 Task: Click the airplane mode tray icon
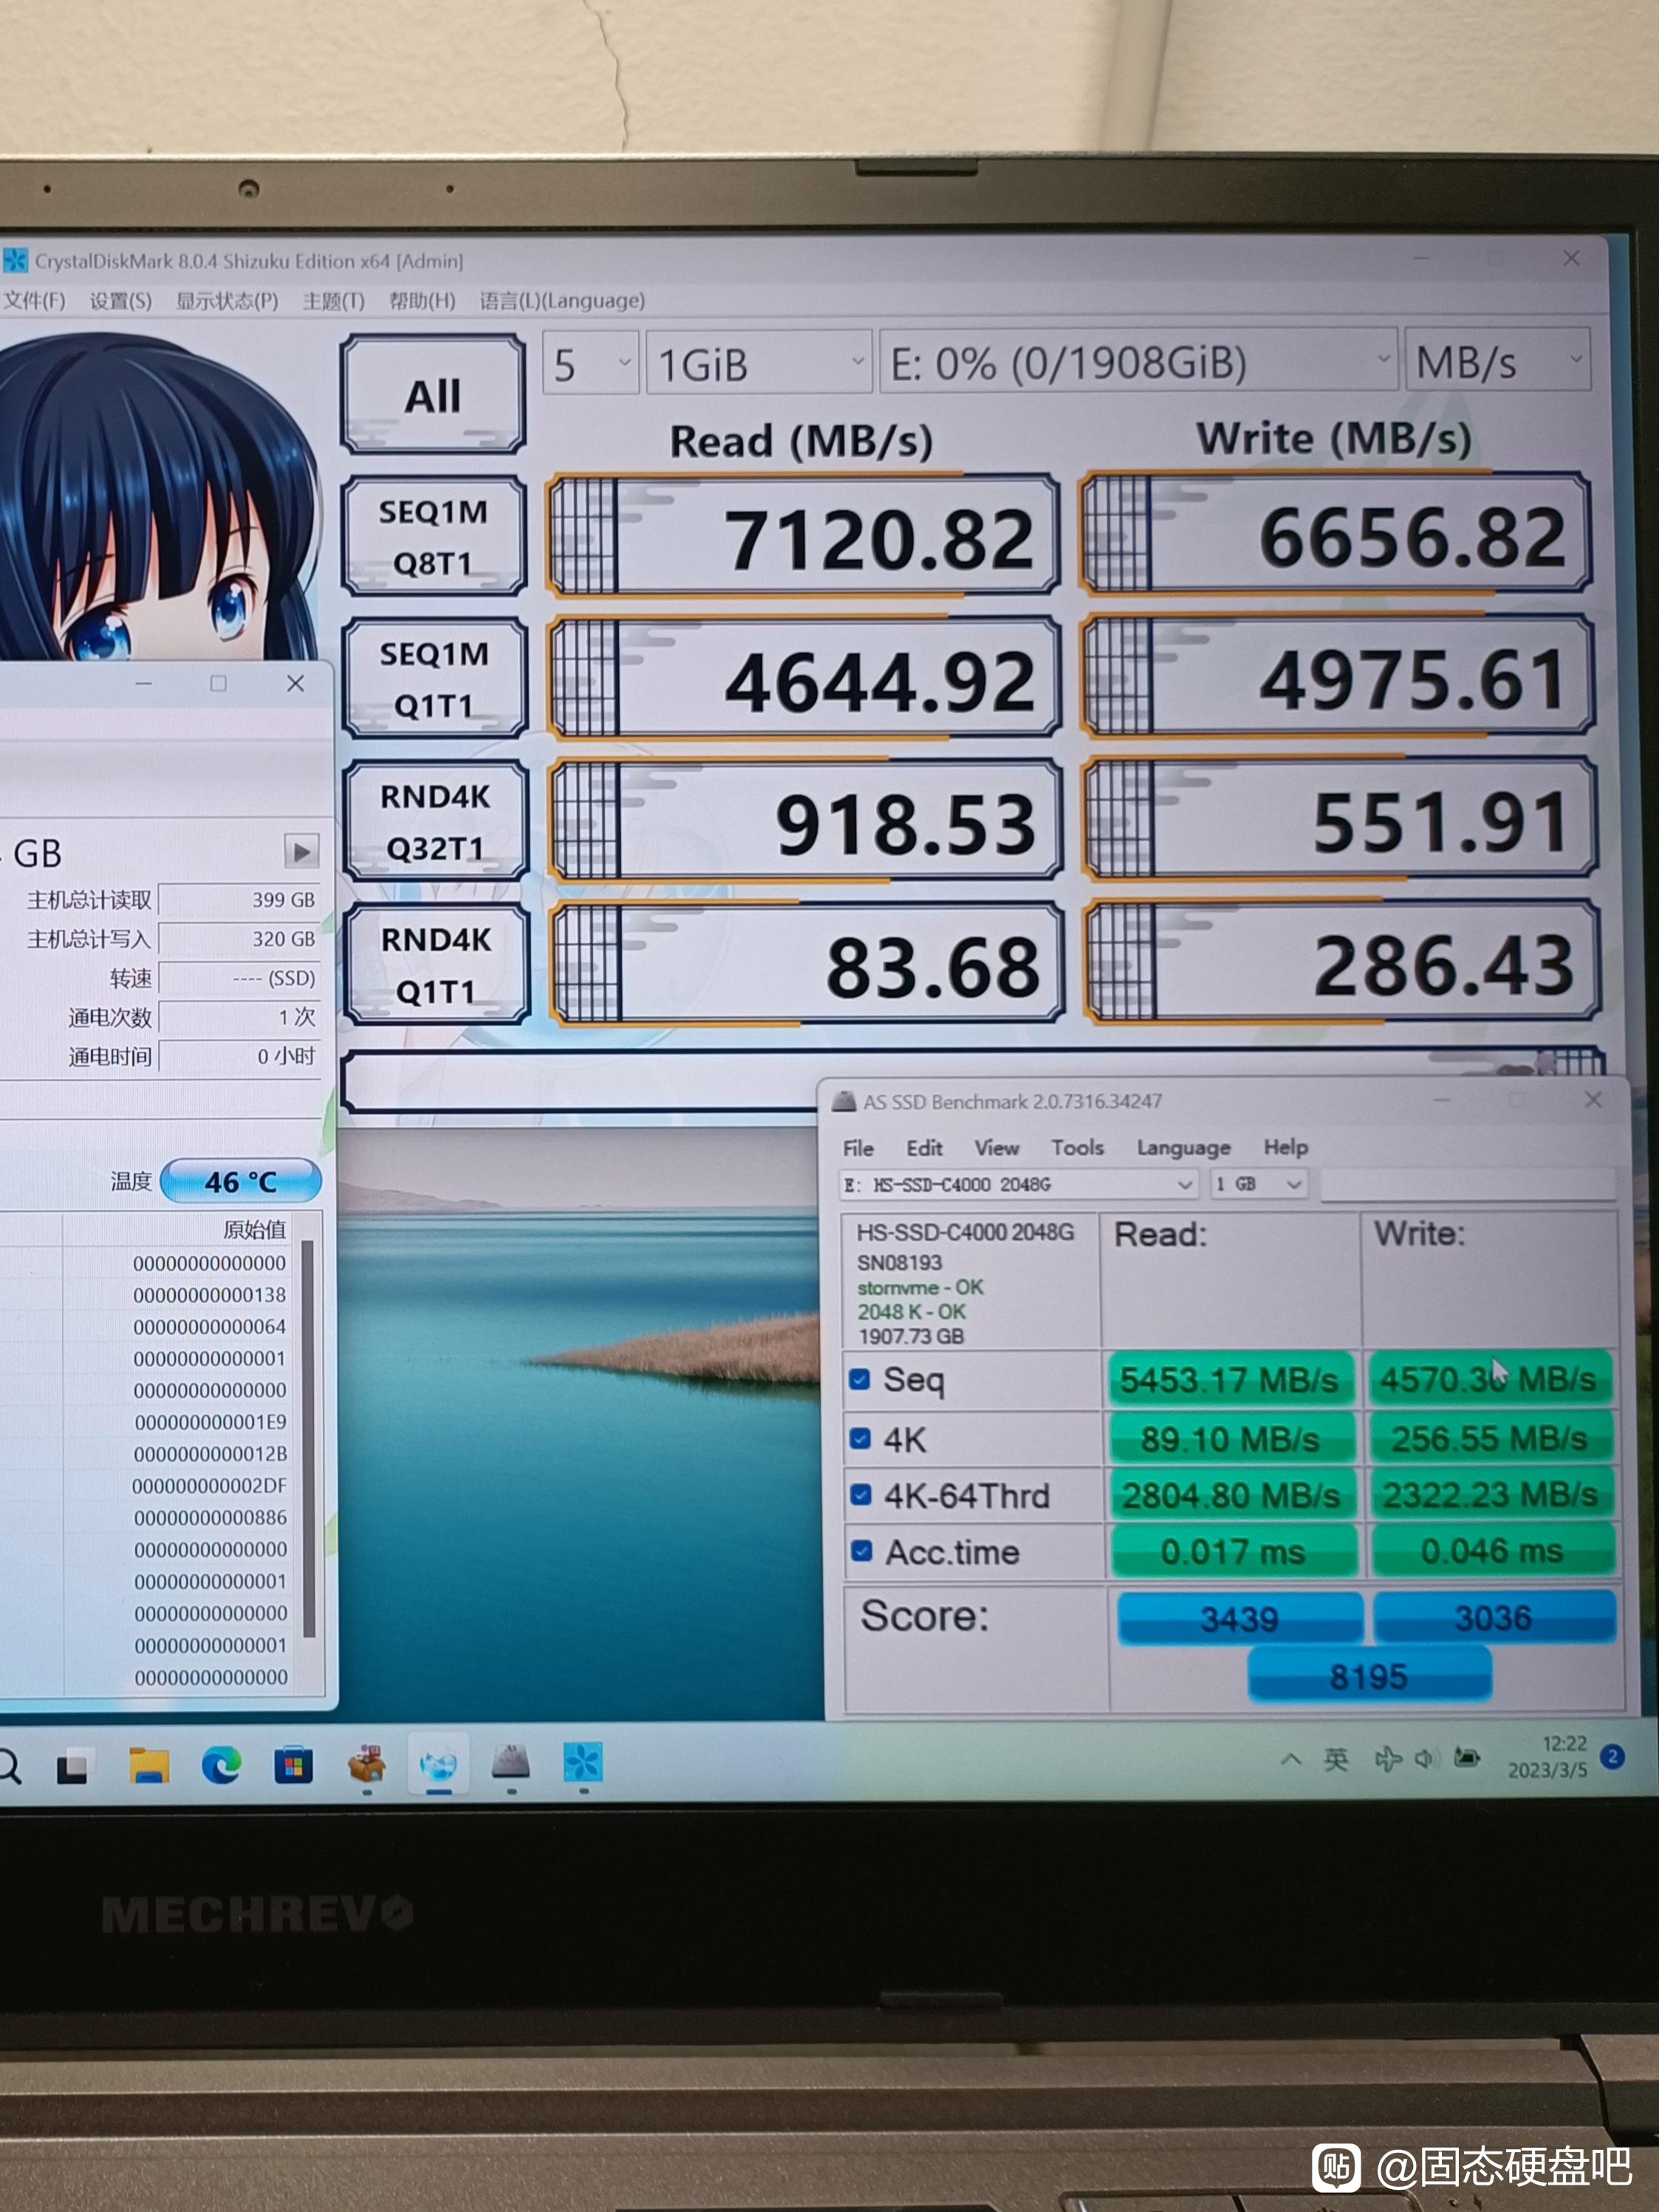pos(1388,1759)
